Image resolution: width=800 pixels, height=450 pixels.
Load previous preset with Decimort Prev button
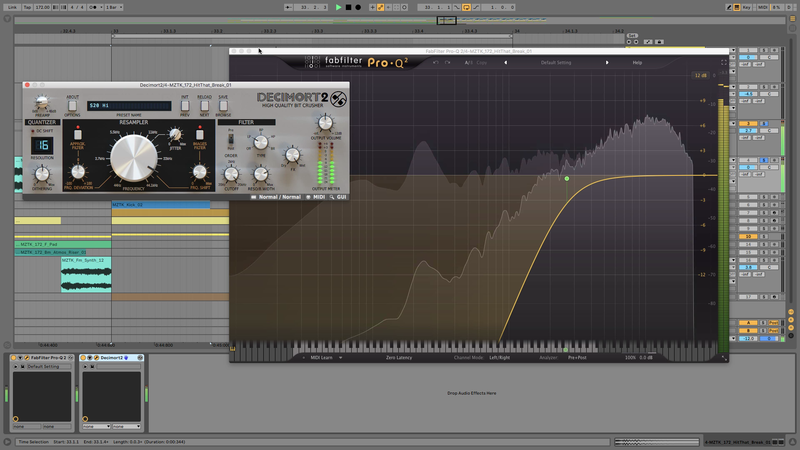(185, 106)
